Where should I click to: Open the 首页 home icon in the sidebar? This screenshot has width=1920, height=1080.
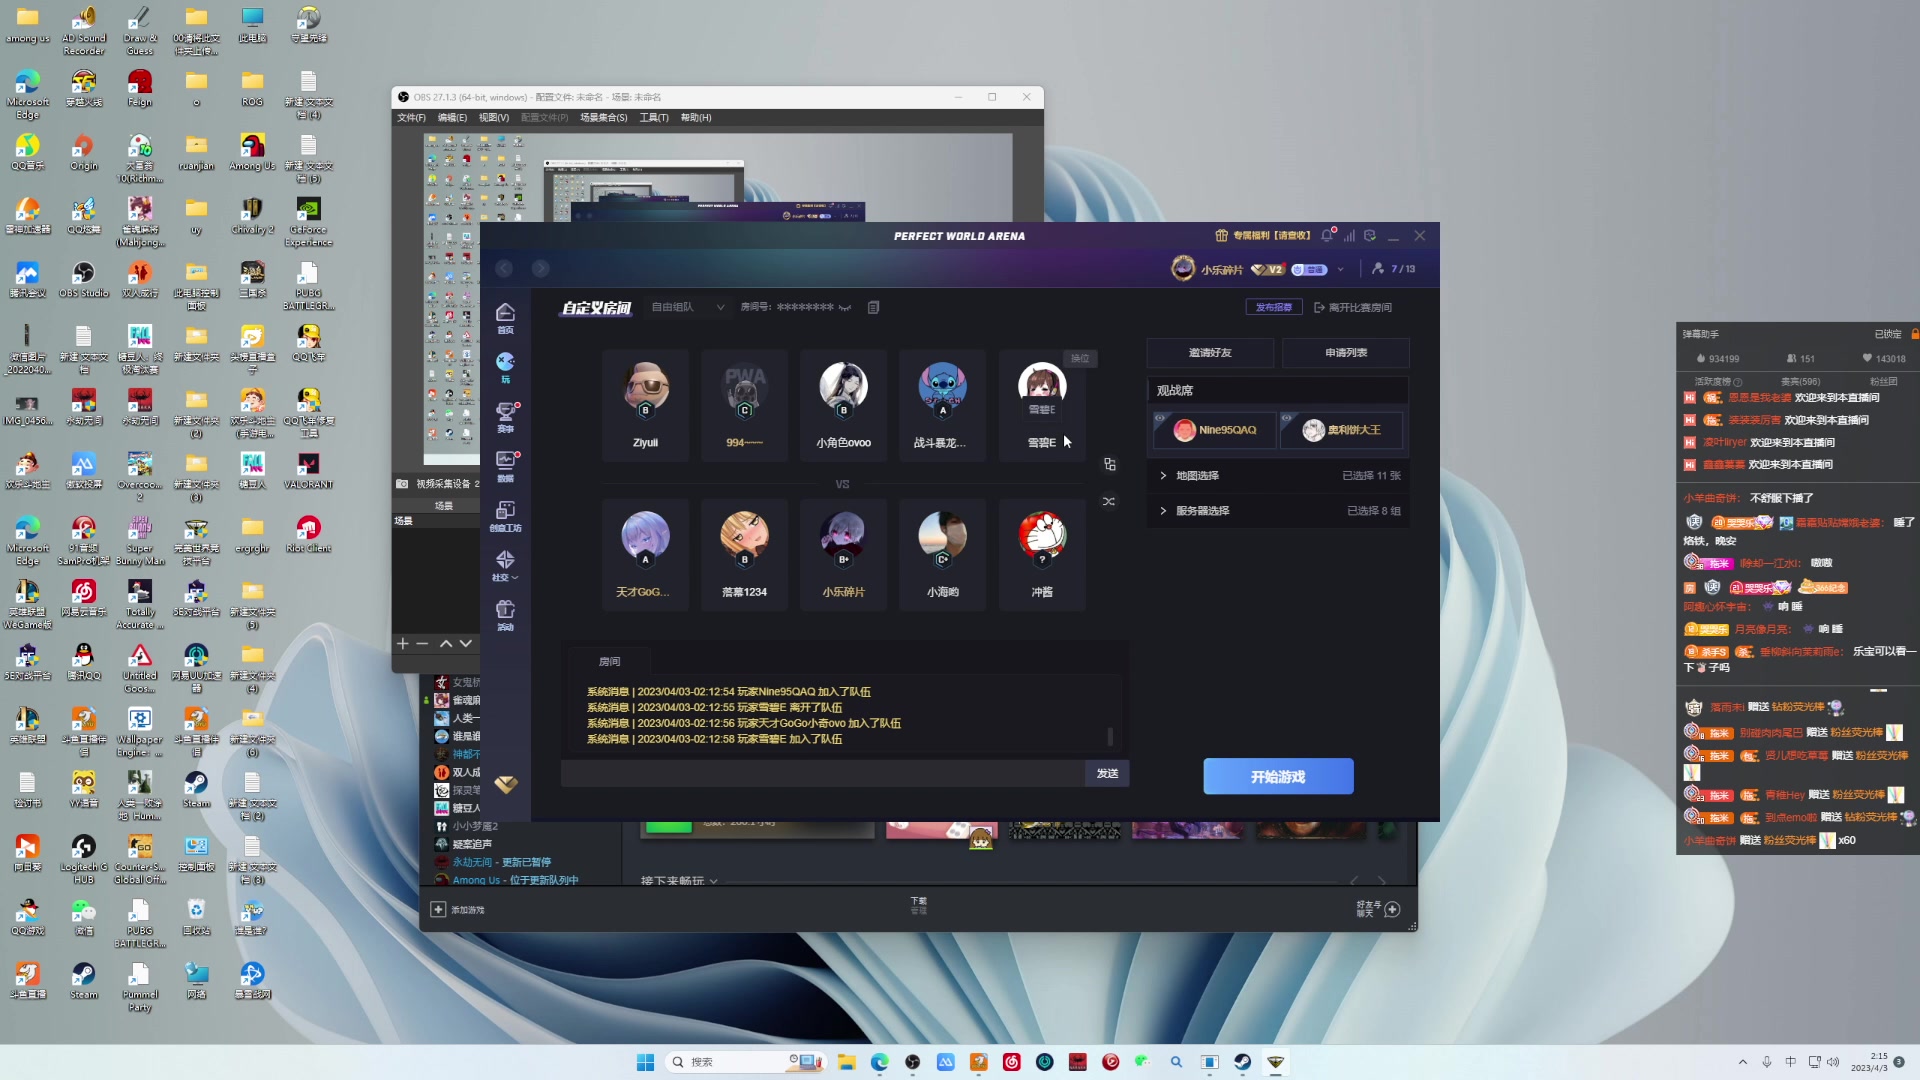point(505,318)
